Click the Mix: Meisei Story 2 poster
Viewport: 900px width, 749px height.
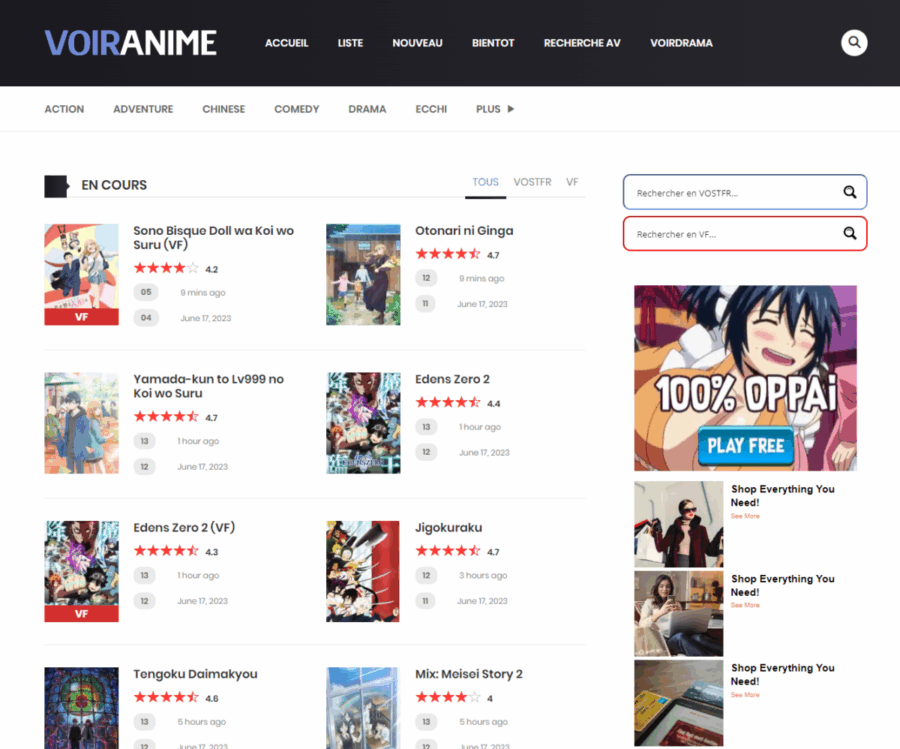point(363,708)
